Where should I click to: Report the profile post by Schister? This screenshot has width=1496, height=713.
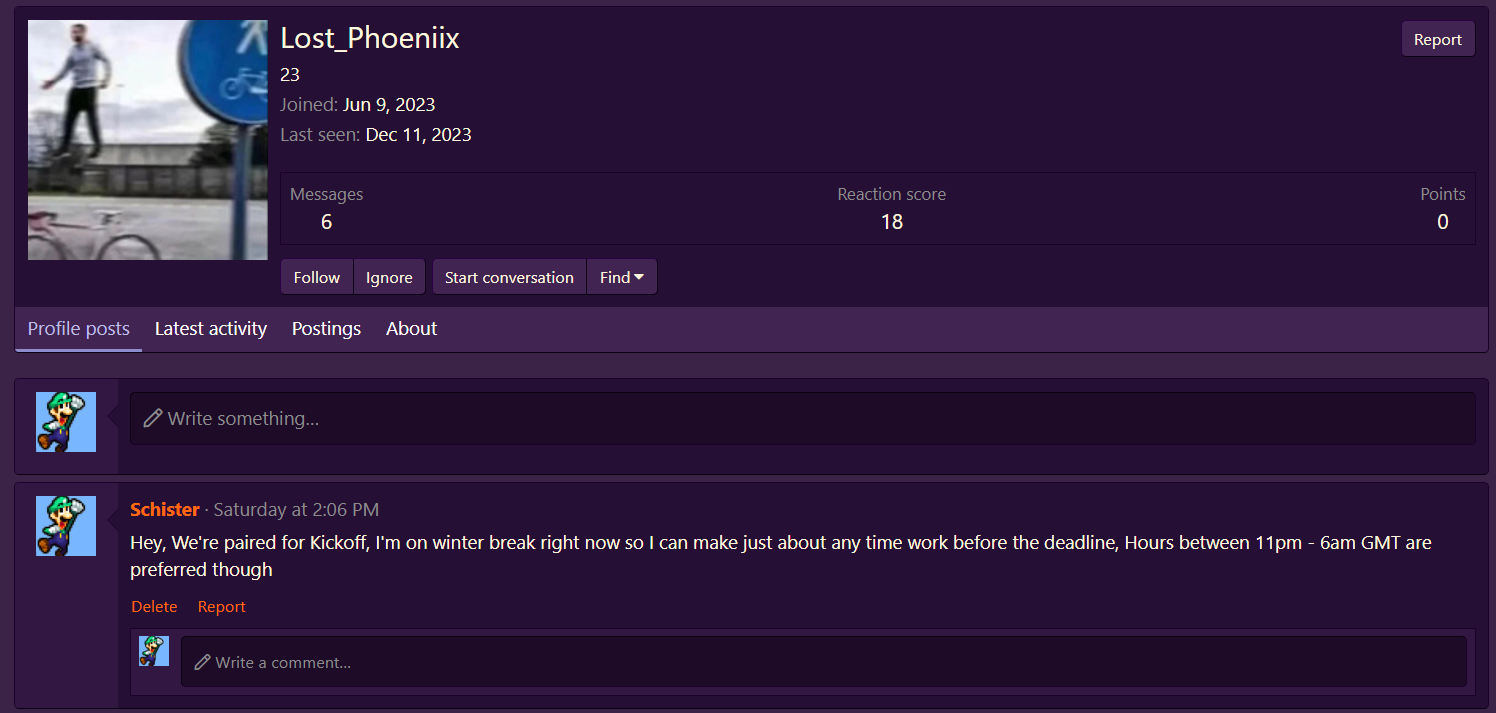[221, 607]
